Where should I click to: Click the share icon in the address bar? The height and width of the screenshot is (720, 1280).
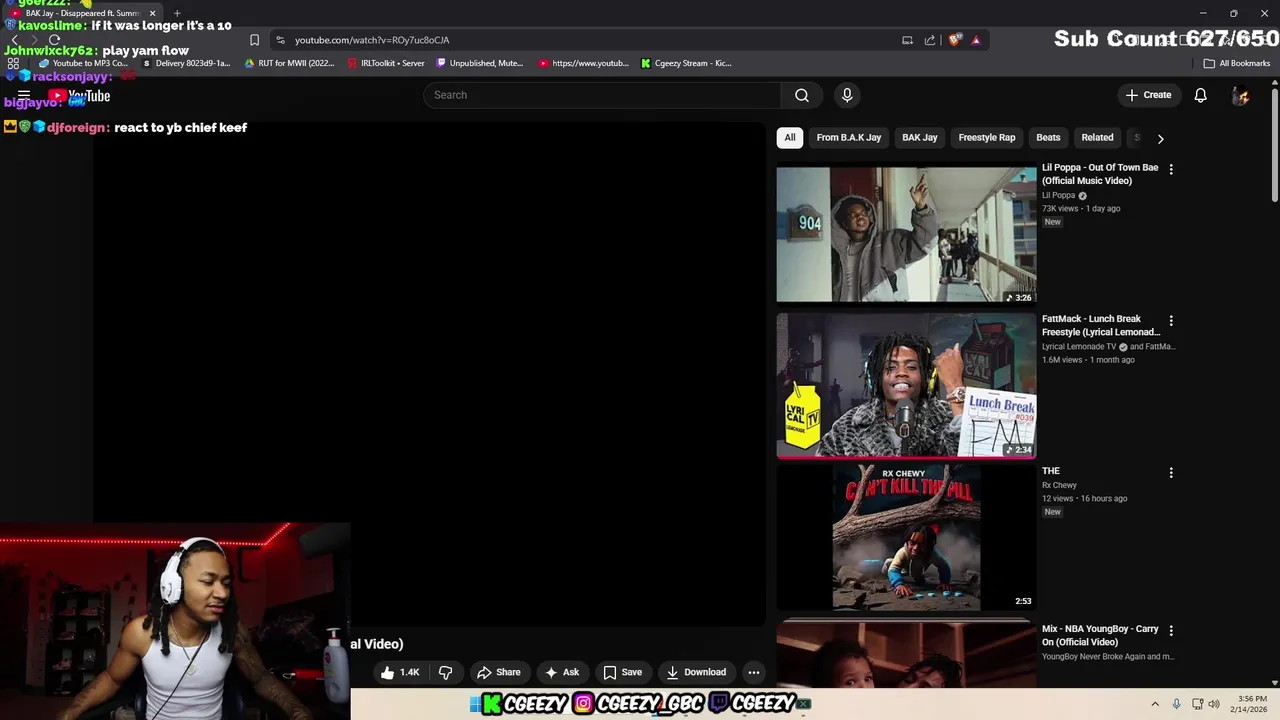click(x=930, y=40)
